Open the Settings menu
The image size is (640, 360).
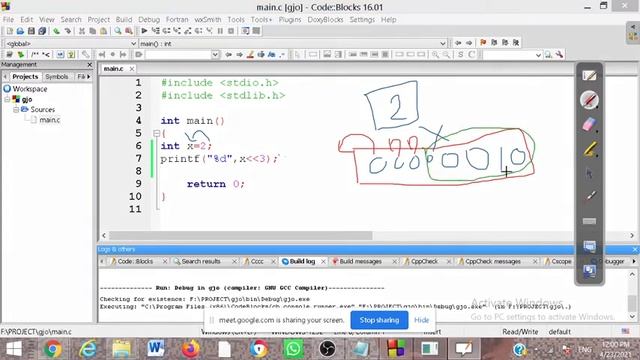(362, 20)
